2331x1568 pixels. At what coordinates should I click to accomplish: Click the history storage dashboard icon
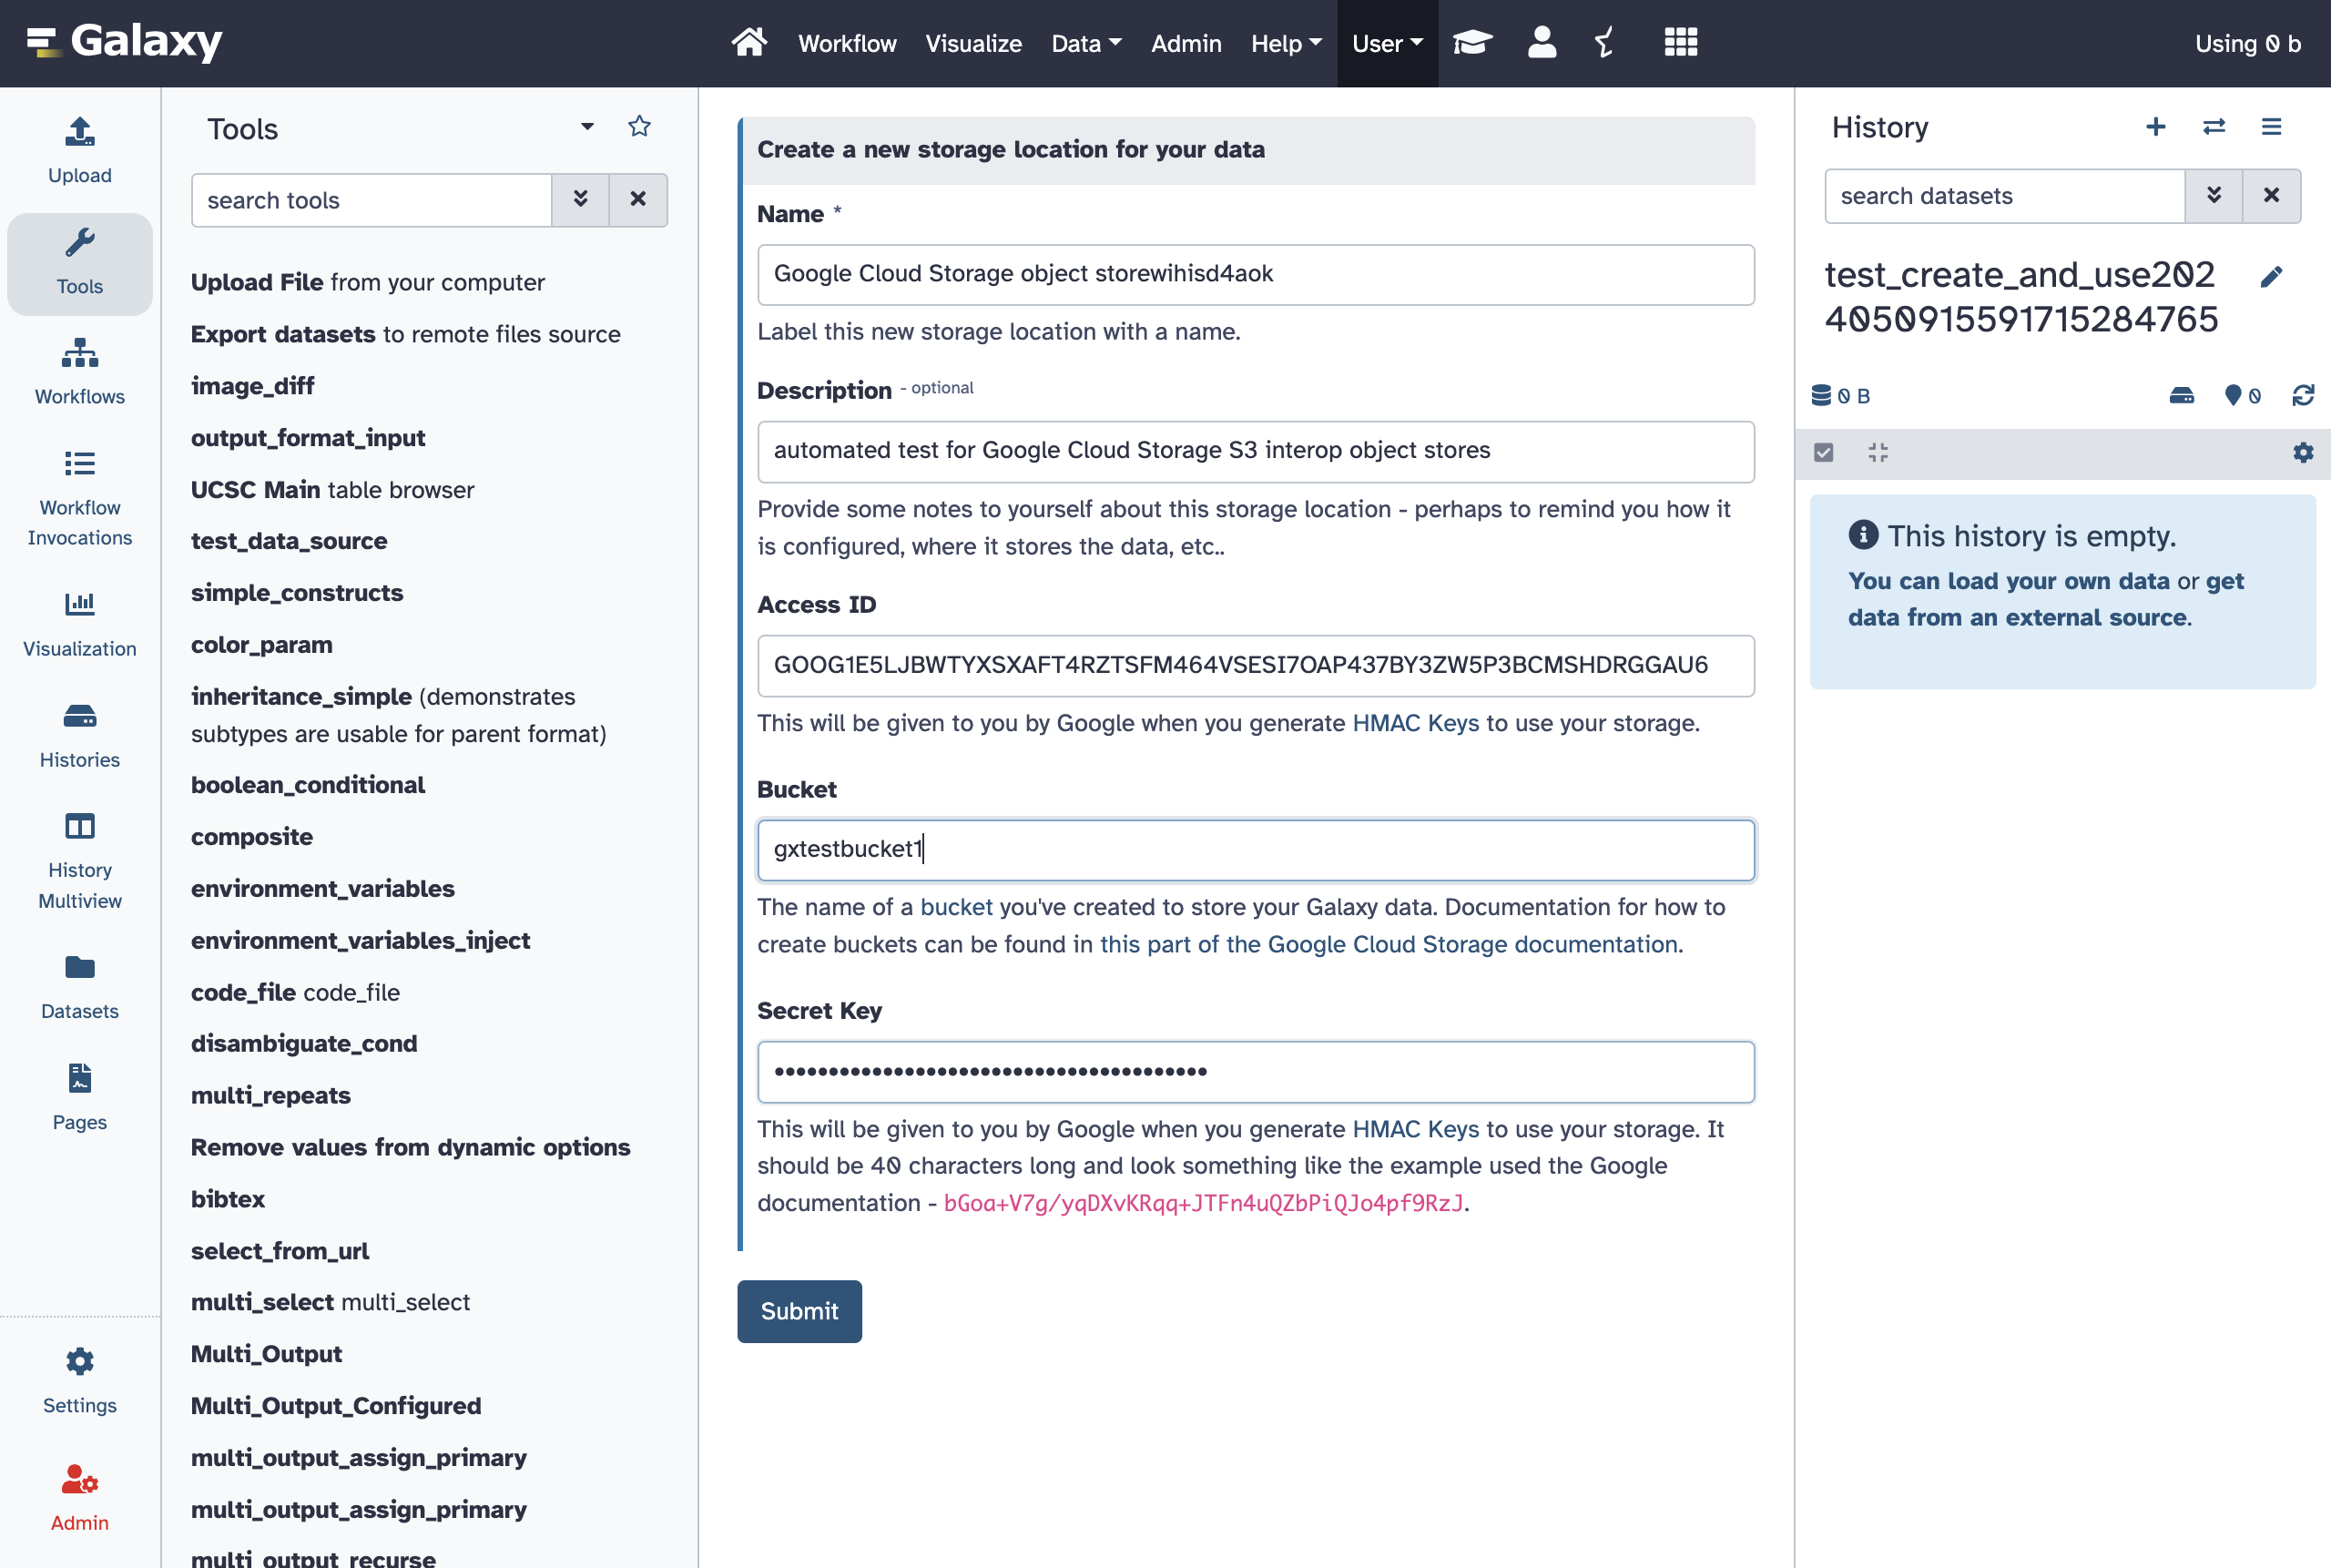pyautogui.click(x=2183, y=394)
